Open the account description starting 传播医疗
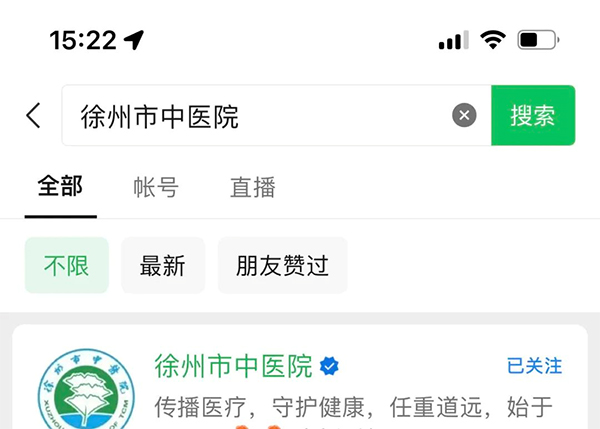This screenshot has height=429, width=600. (353, 407)
